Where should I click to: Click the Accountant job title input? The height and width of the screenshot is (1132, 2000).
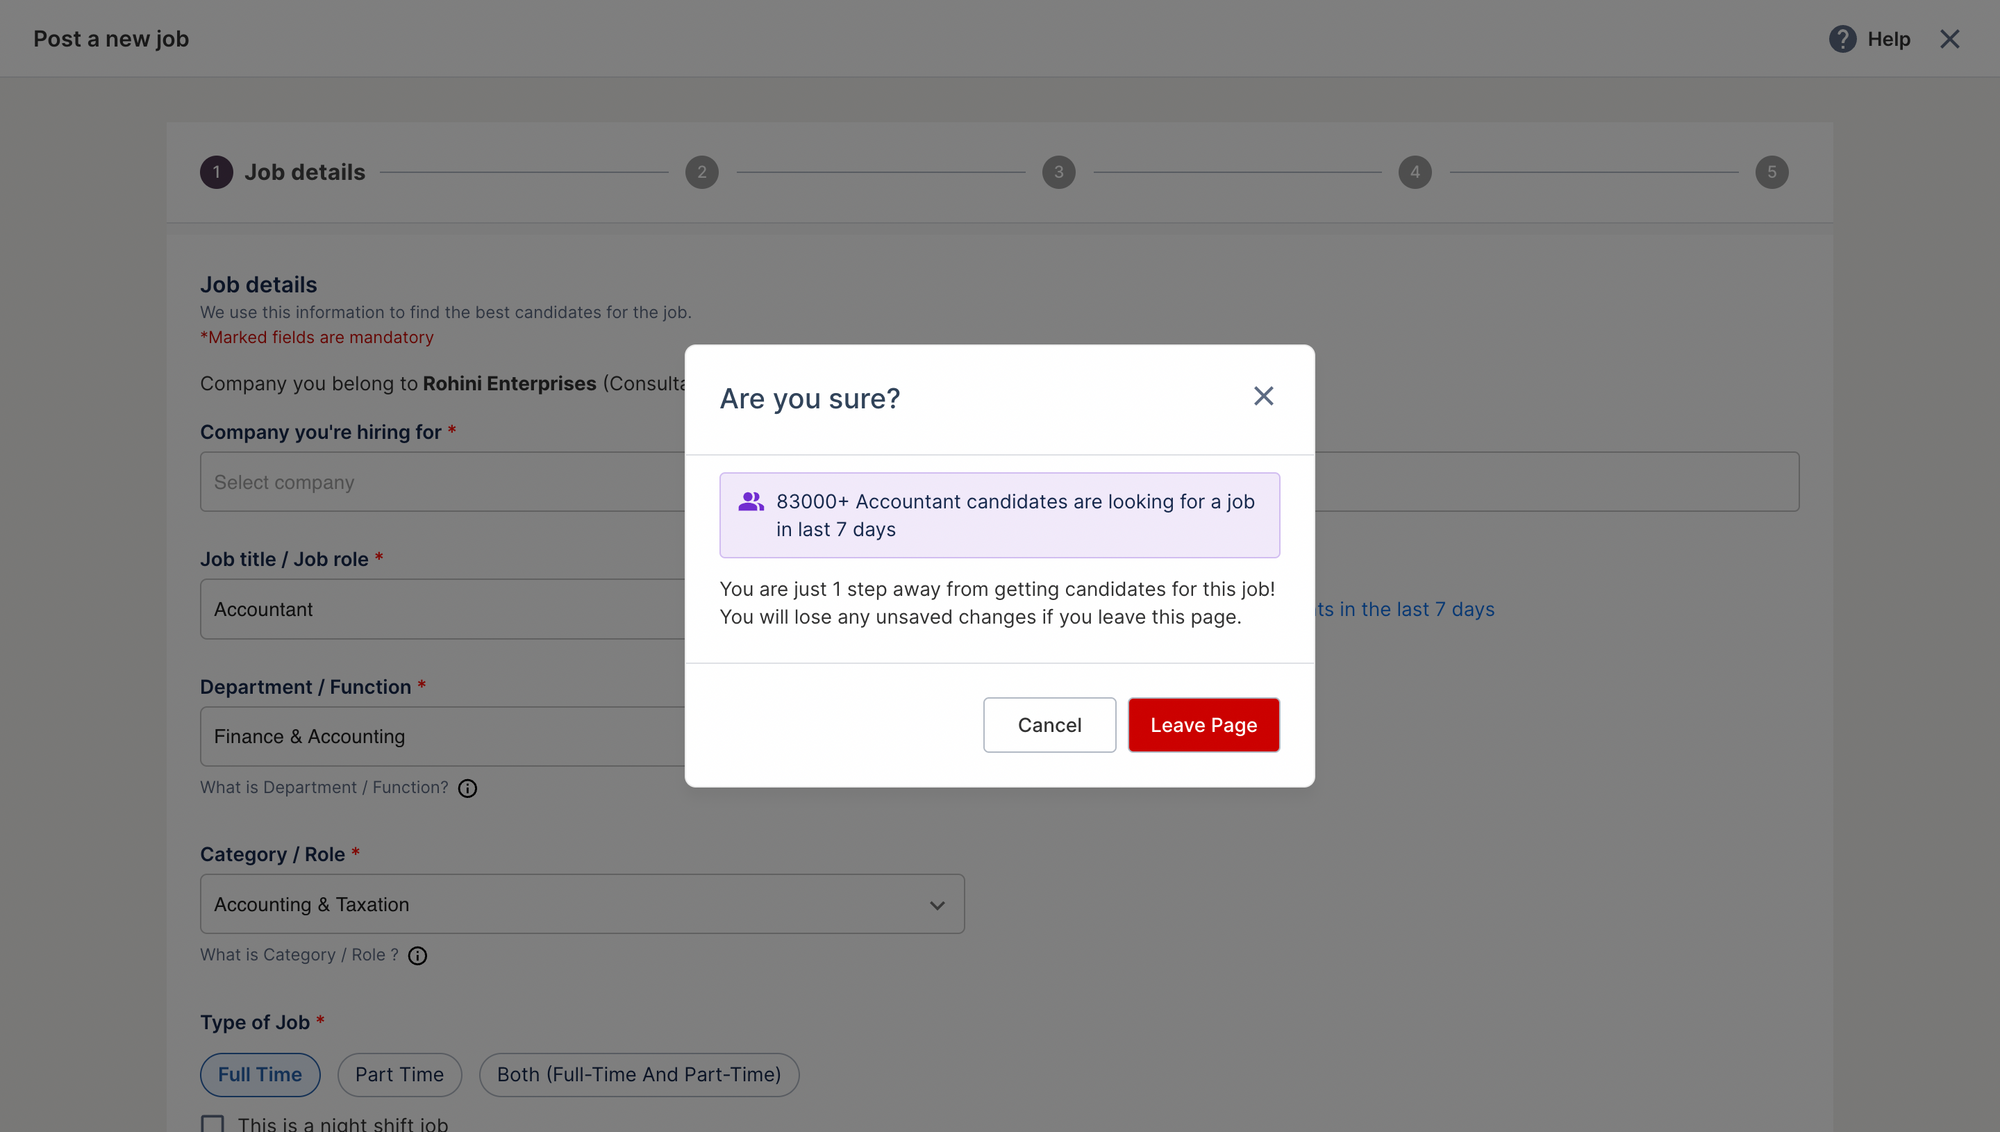tap(440, 609)
